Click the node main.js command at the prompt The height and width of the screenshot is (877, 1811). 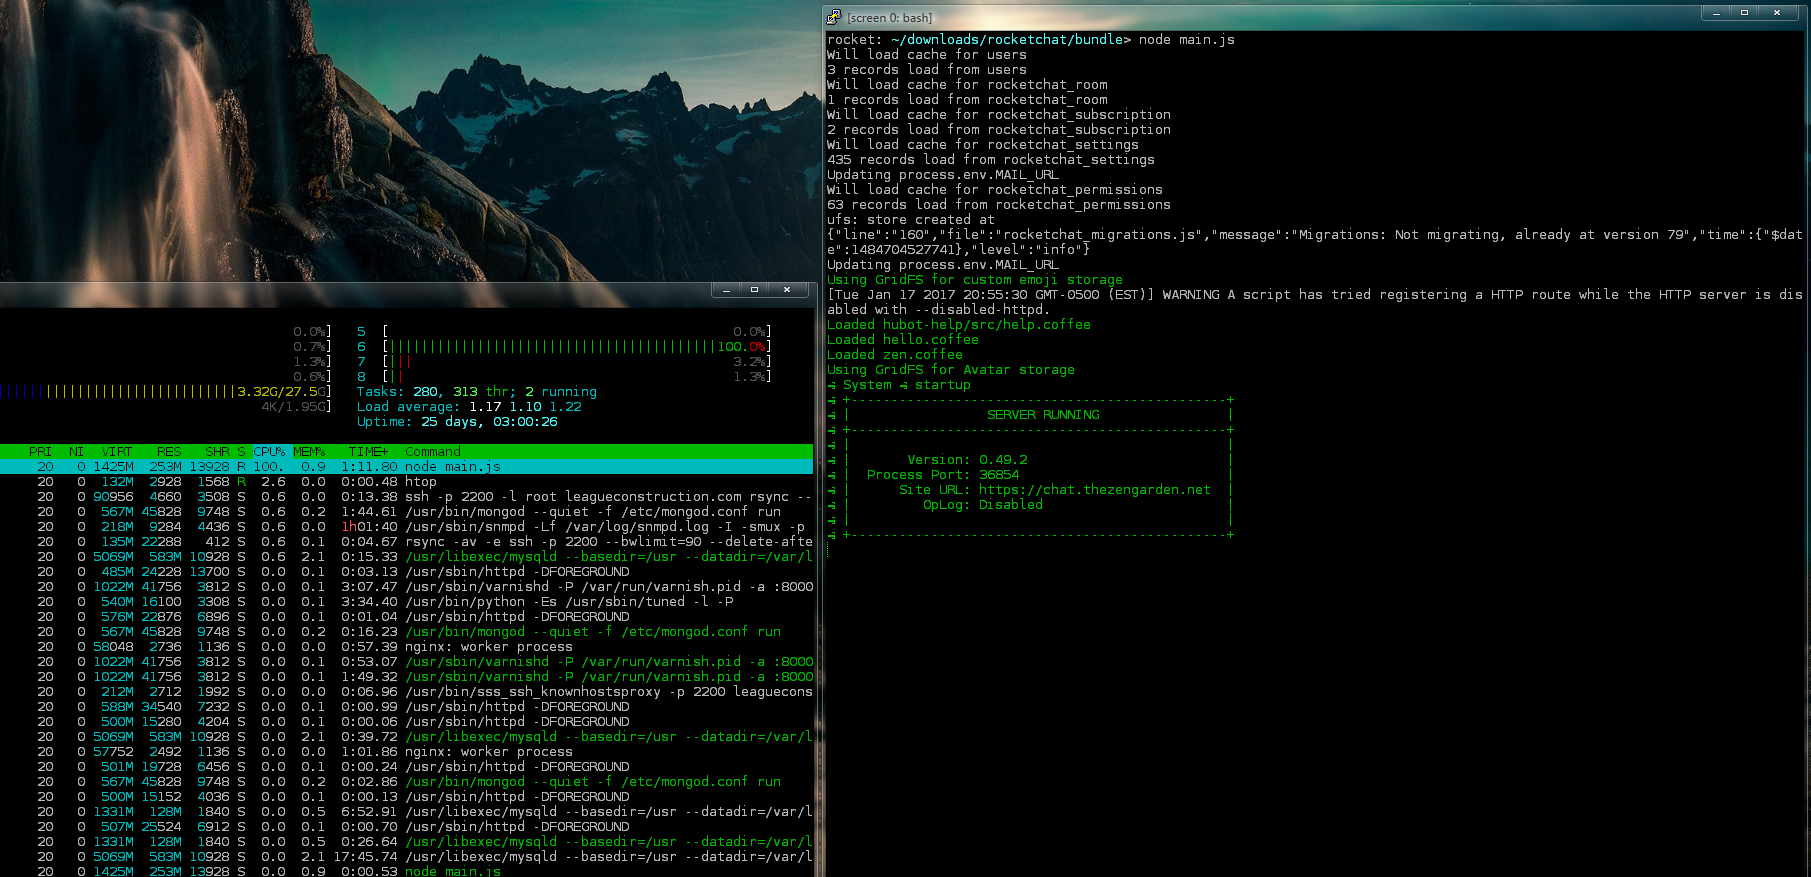point(1187,40)
